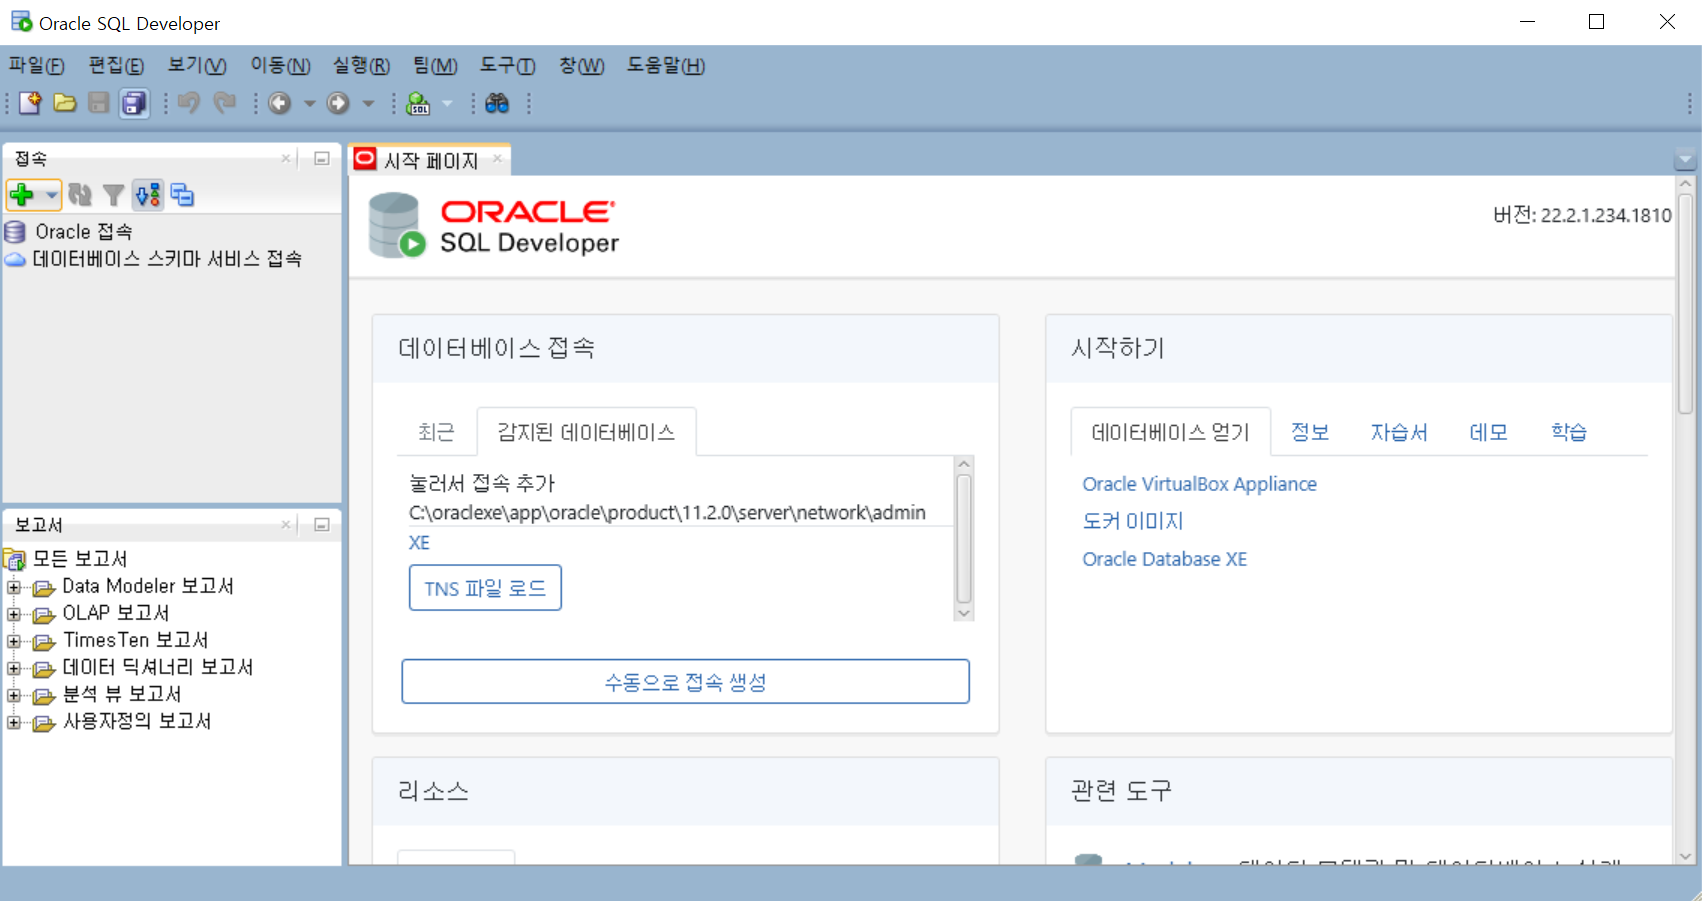Click the Filter funnel icon in Connections panel
This screenshot has width=1702, height=901.
click(114, 195)
